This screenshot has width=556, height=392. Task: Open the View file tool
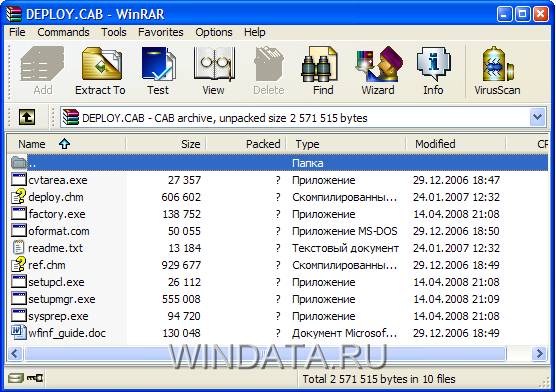point(213,71)
